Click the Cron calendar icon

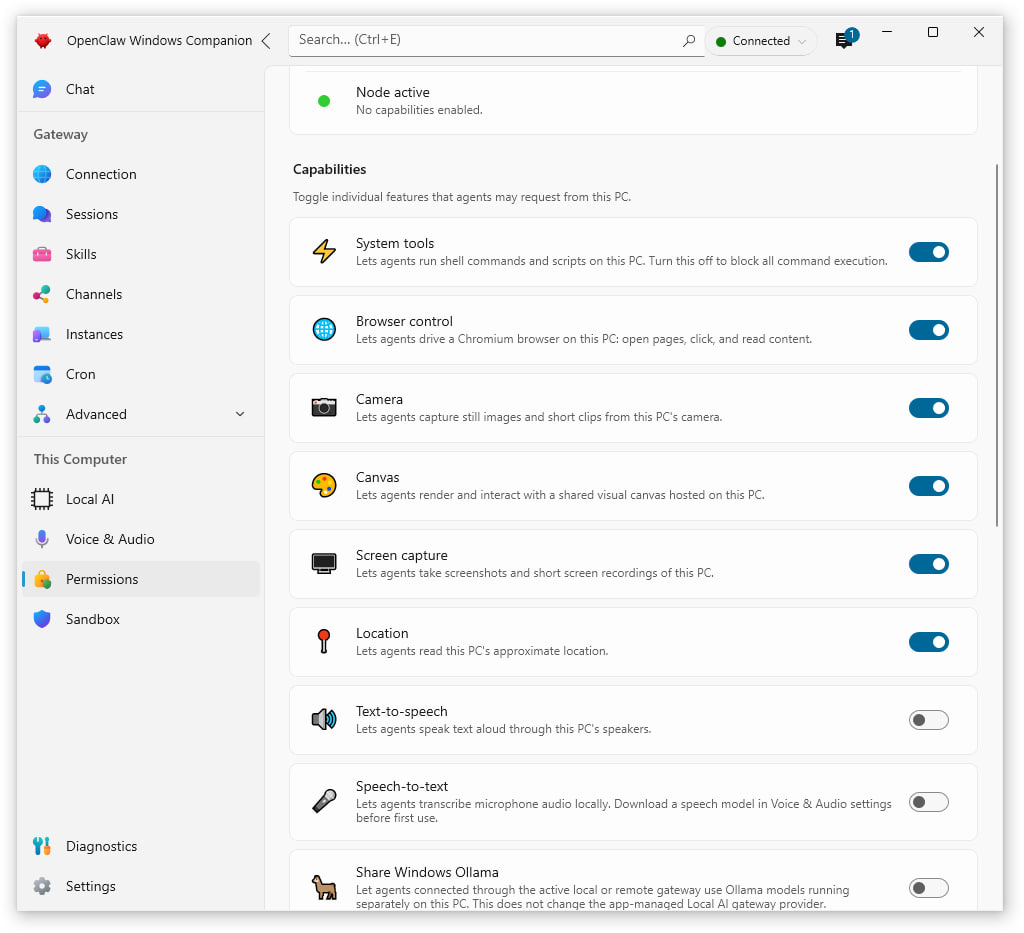pos(42,374)
